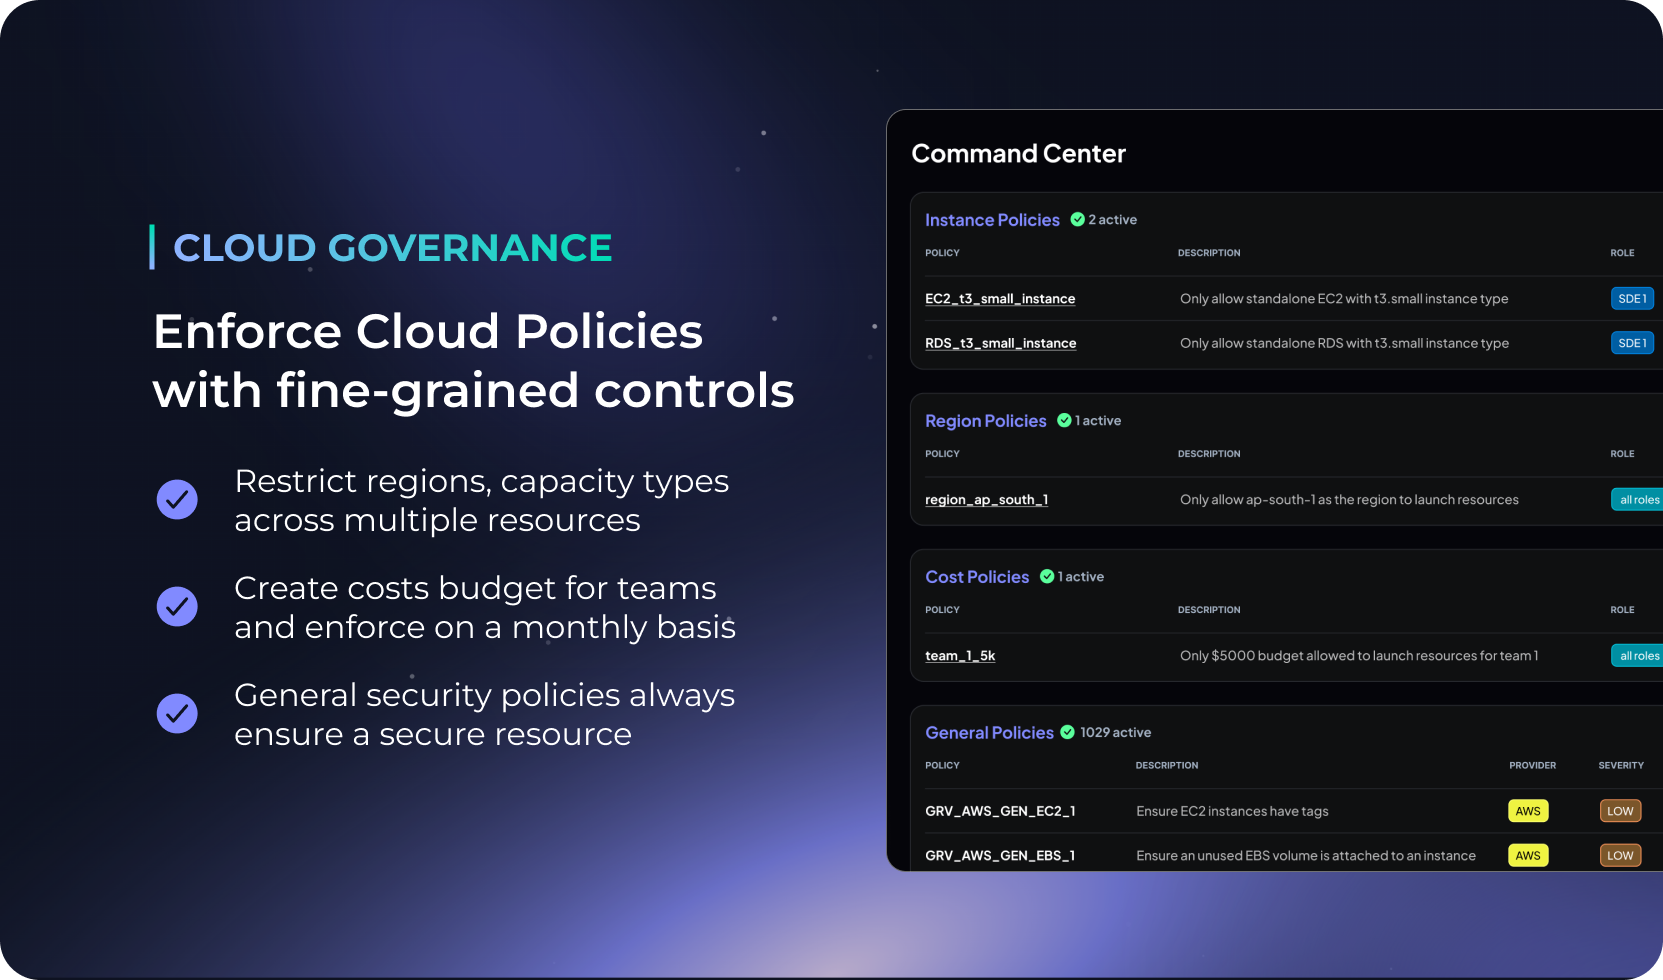Expand the Region Policies section
Viewport: 1663px width, 980px height.
pyautogui.click(x=986, y=420)
